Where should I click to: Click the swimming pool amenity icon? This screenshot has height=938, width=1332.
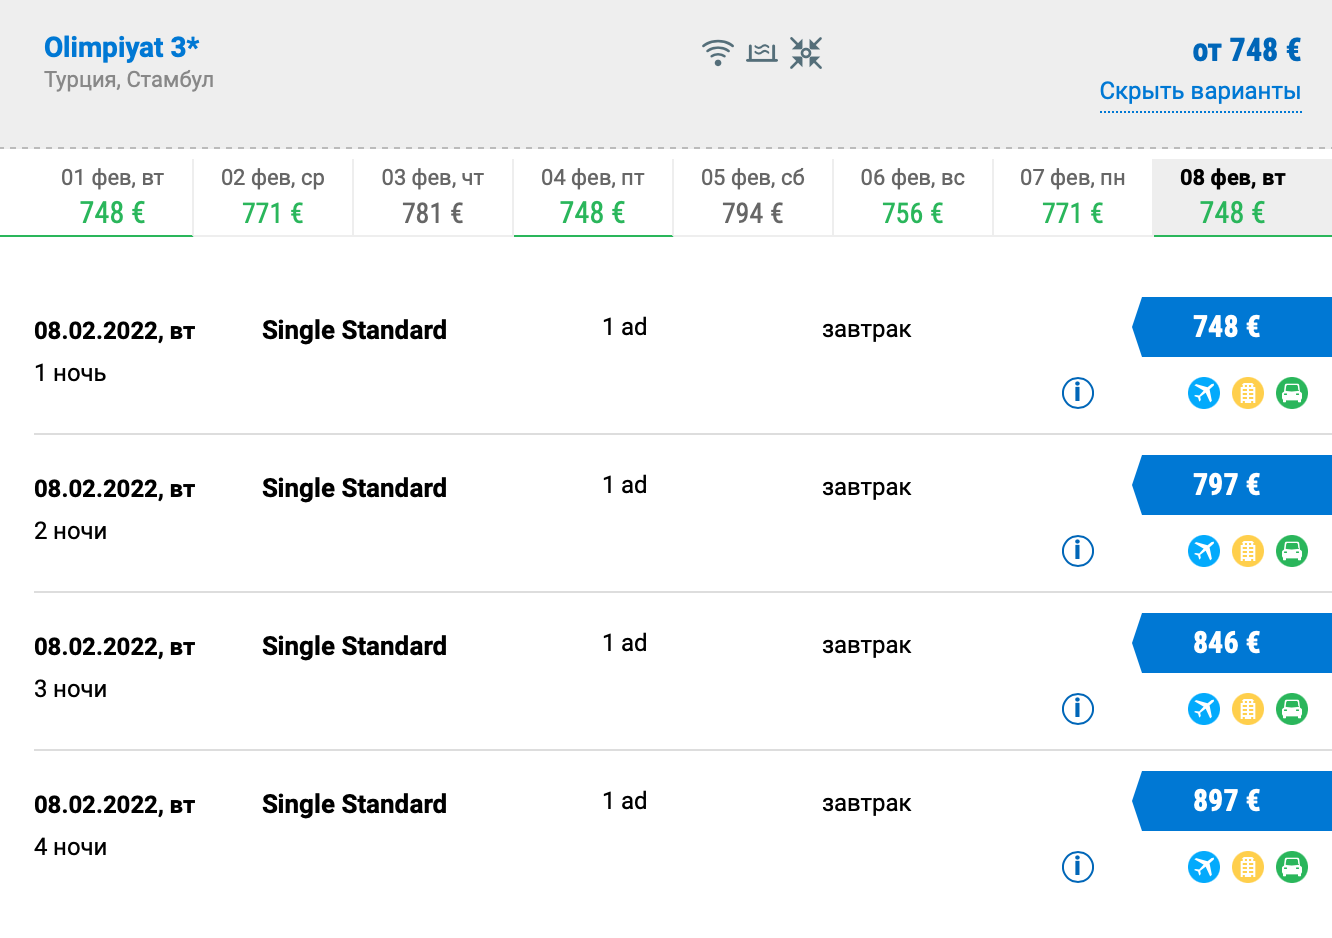pyautogui.click(x=762, y=53)
